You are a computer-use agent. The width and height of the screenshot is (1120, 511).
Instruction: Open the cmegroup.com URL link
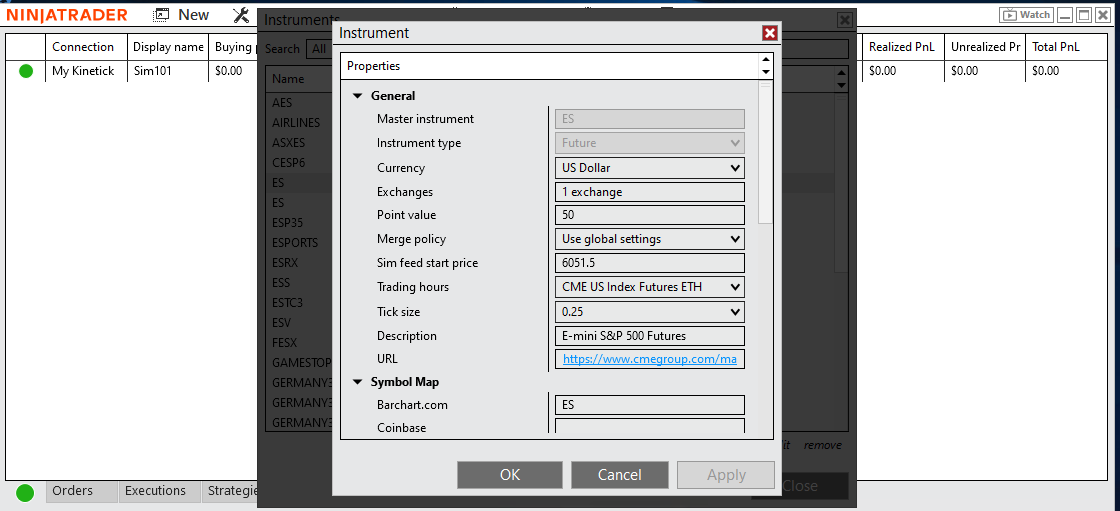649,359
